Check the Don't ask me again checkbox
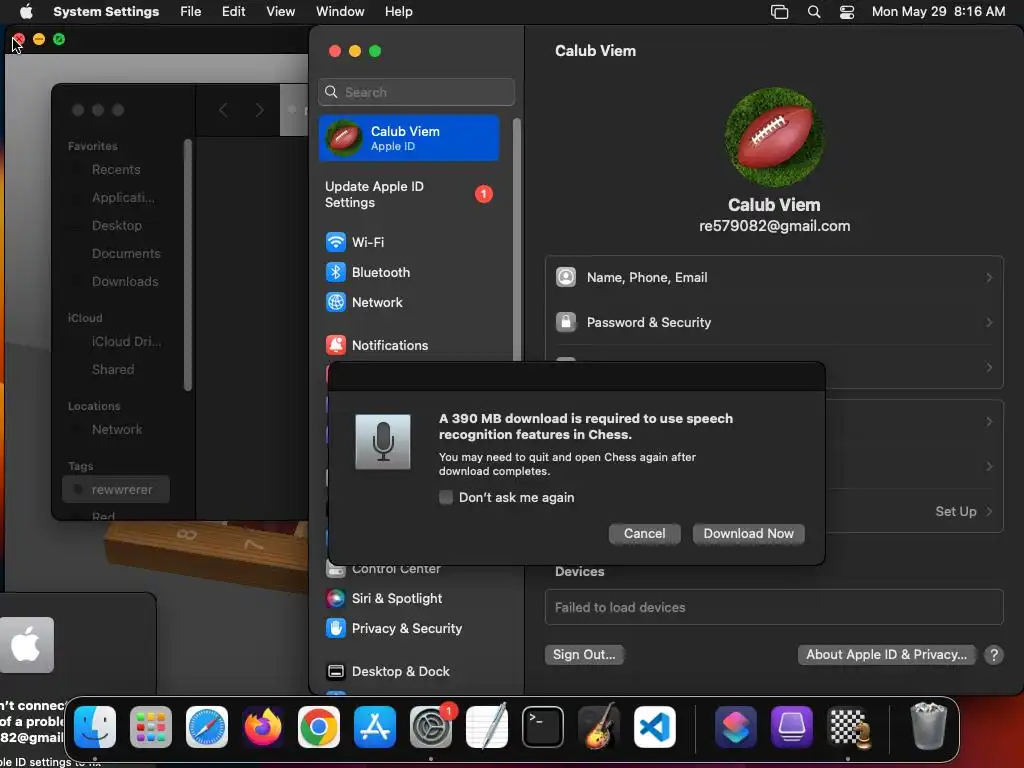The height and width of the screenshot is (768, 1024). [446, 498]
